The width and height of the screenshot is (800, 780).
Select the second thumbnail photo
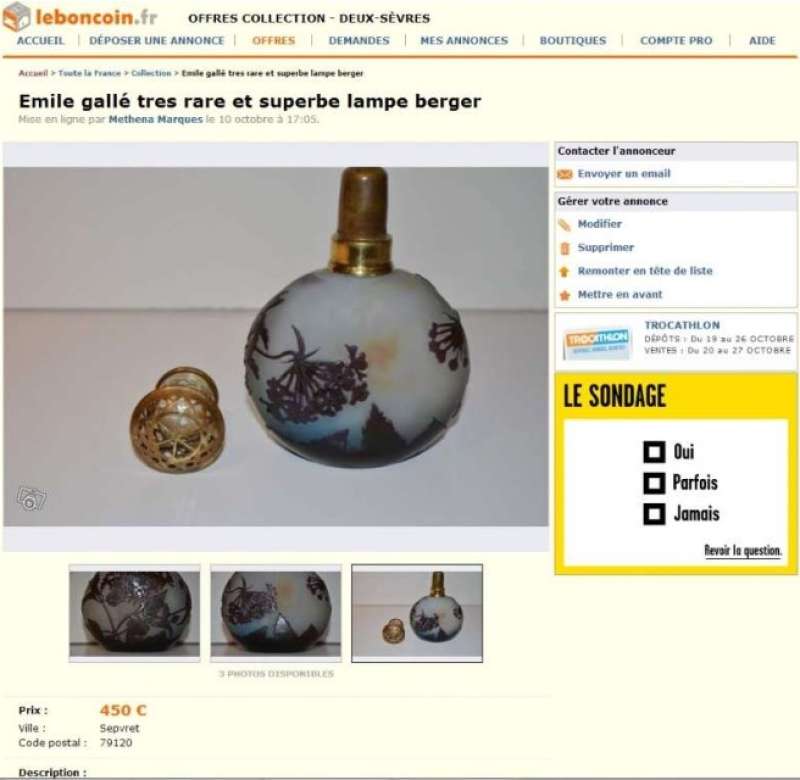276,613
